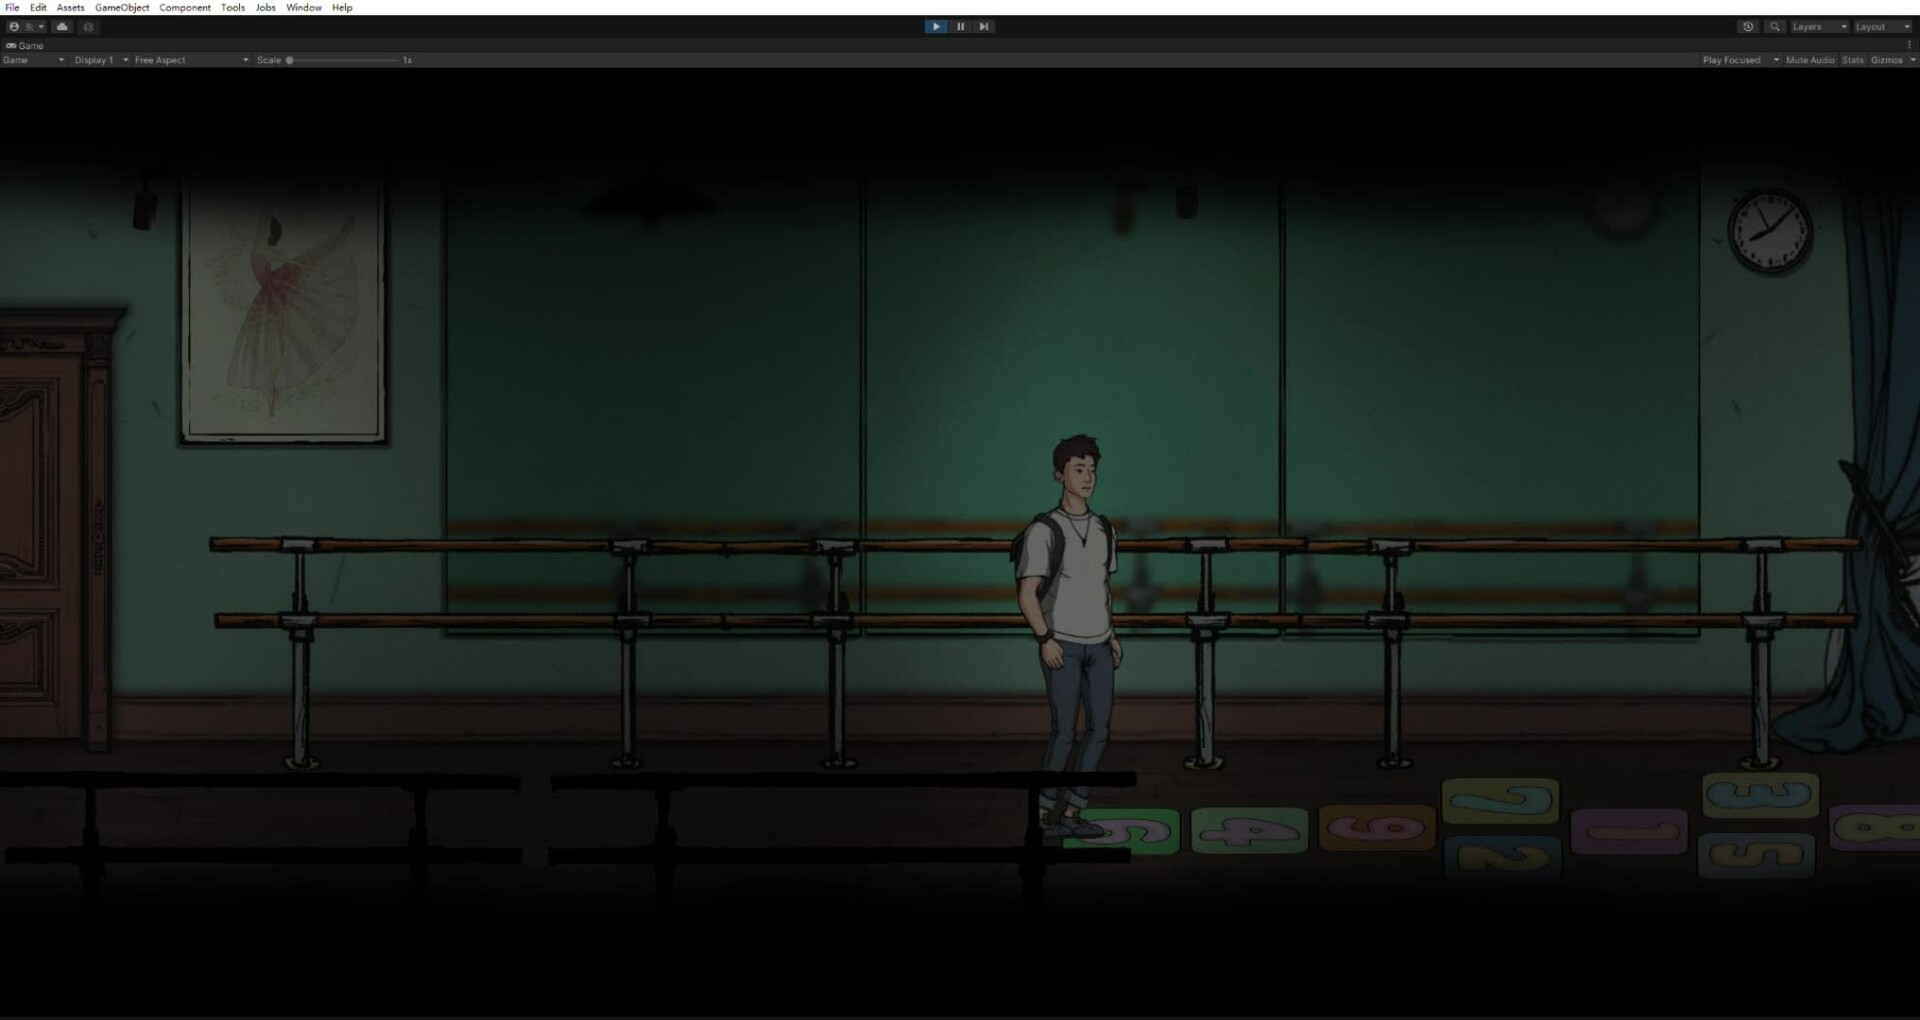Step forward one frame
The width and height of the screenshot is (1920, 1020).
click(x=984, y=27)
